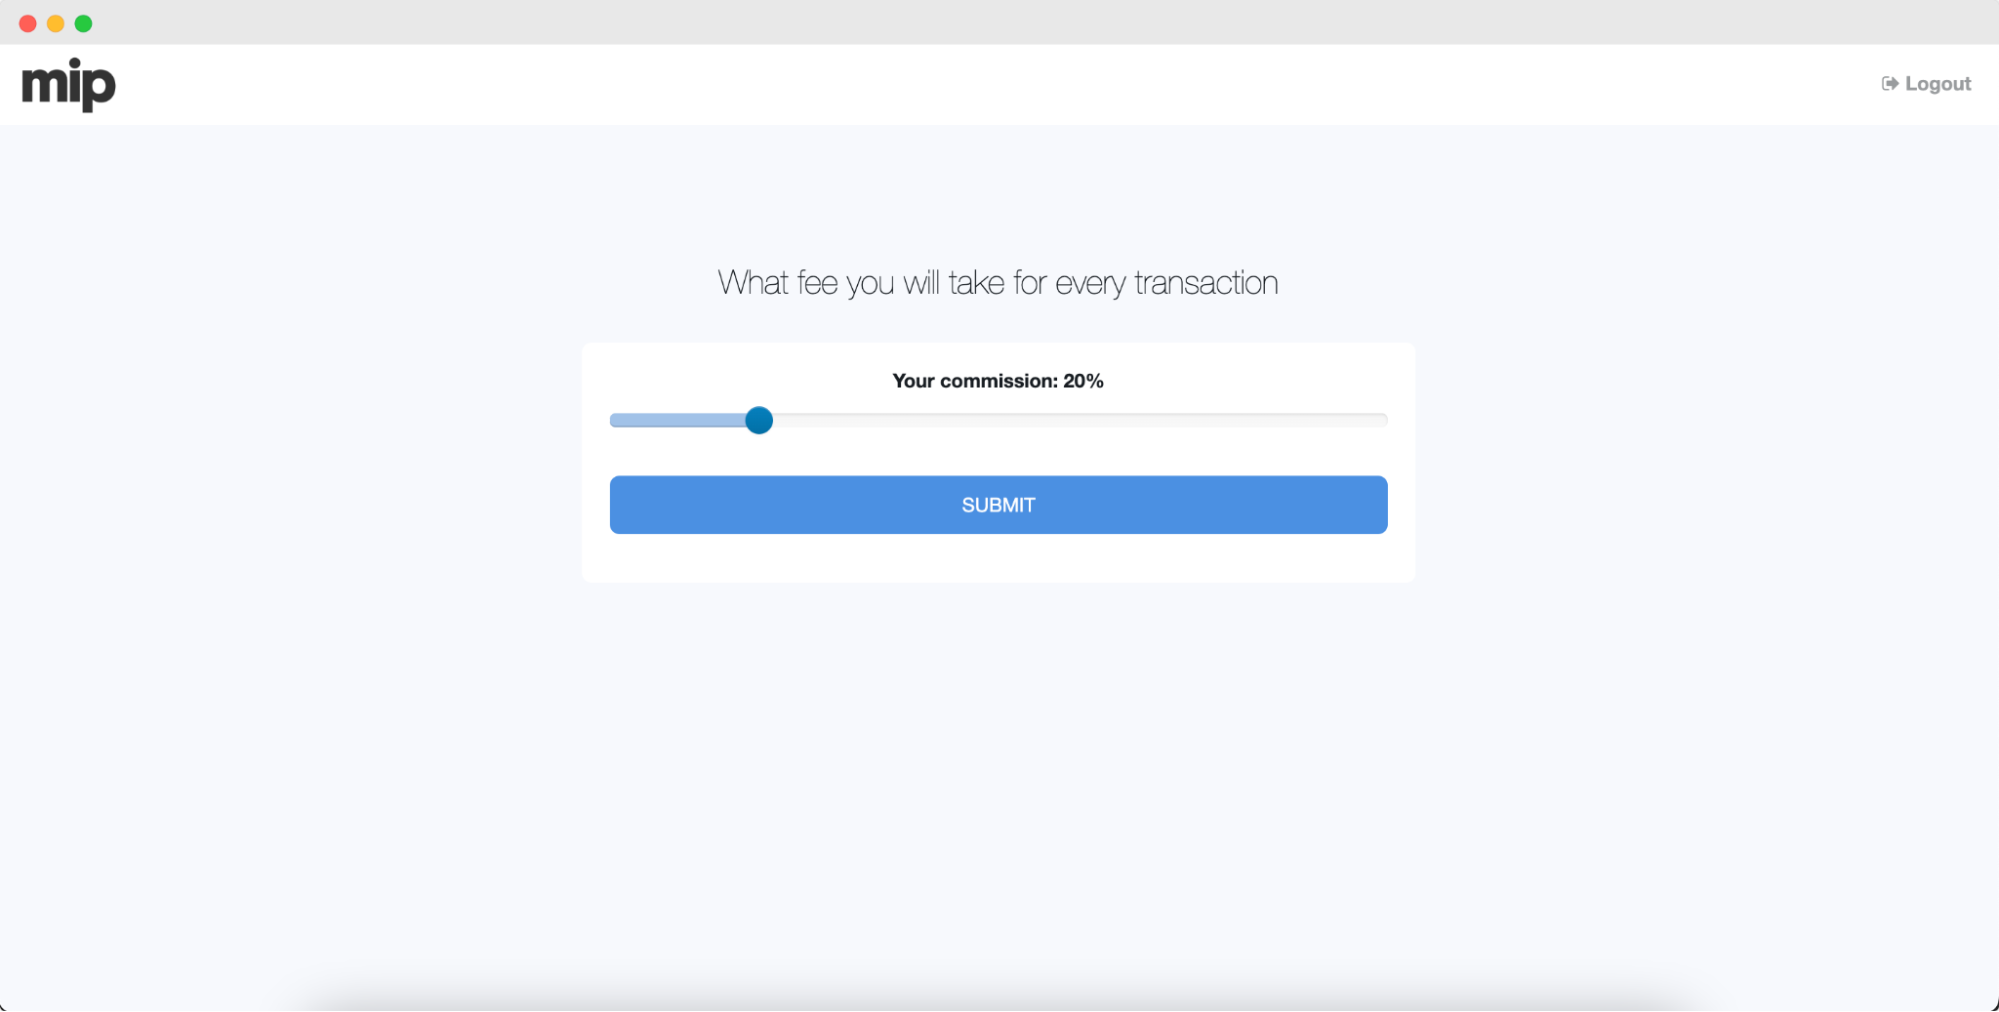This screenshot has height=1012, width=1999.
Task: Click the far left start of the commission slider
Action: (x=615, y=420)
